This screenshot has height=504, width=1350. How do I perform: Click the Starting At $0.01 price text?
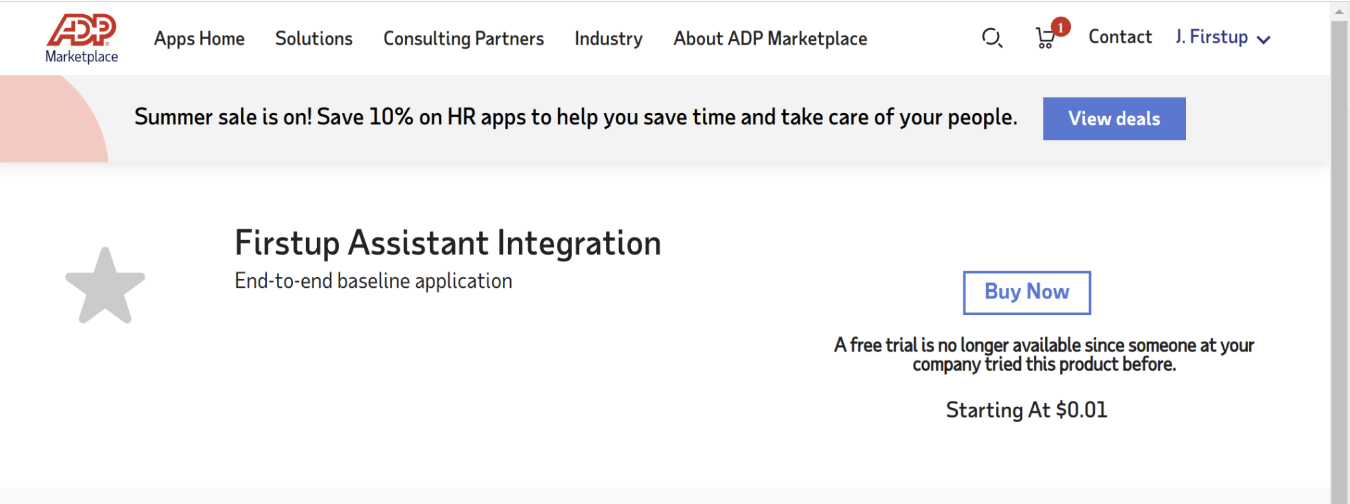[x=1027, y=410]
